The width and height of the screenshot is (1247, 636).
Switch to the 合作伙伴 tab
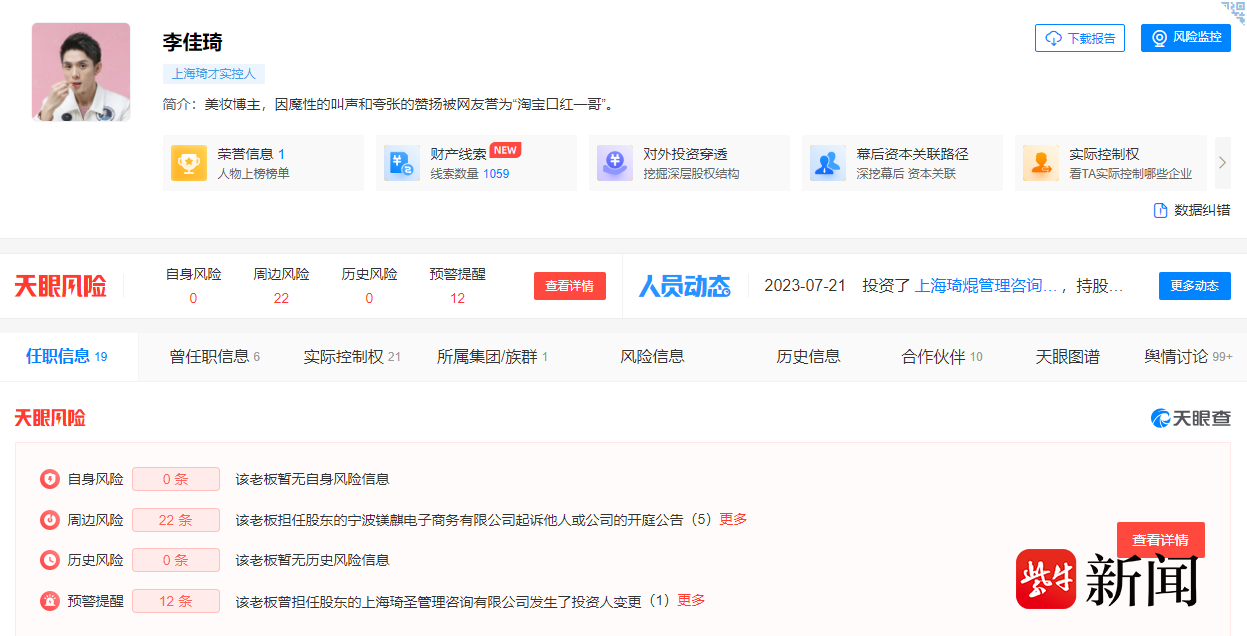click(x=942, y=357)
